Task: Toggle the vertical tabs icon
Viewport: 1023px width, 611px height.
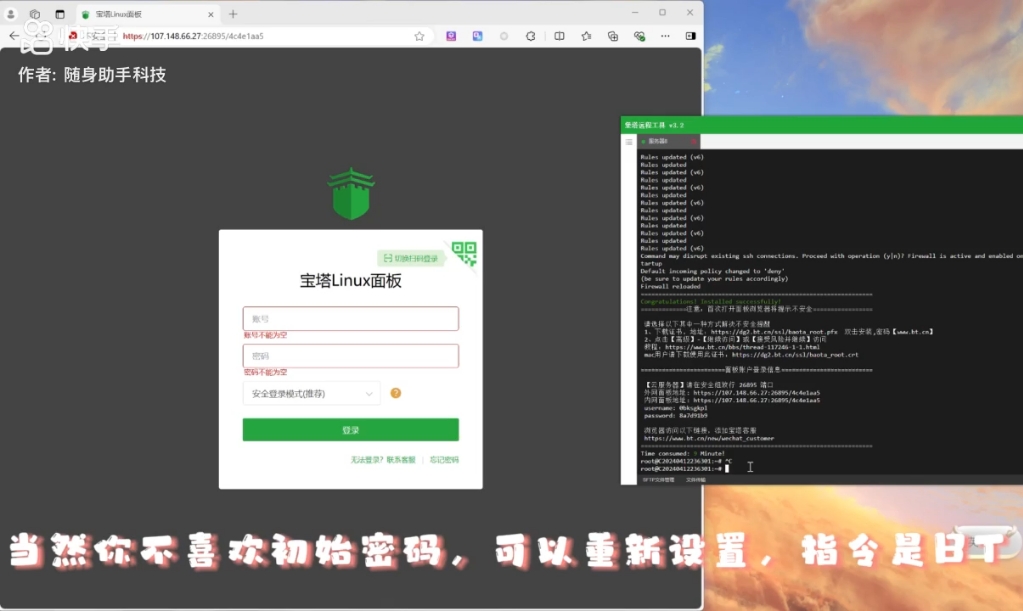Action: pos(60,14)
